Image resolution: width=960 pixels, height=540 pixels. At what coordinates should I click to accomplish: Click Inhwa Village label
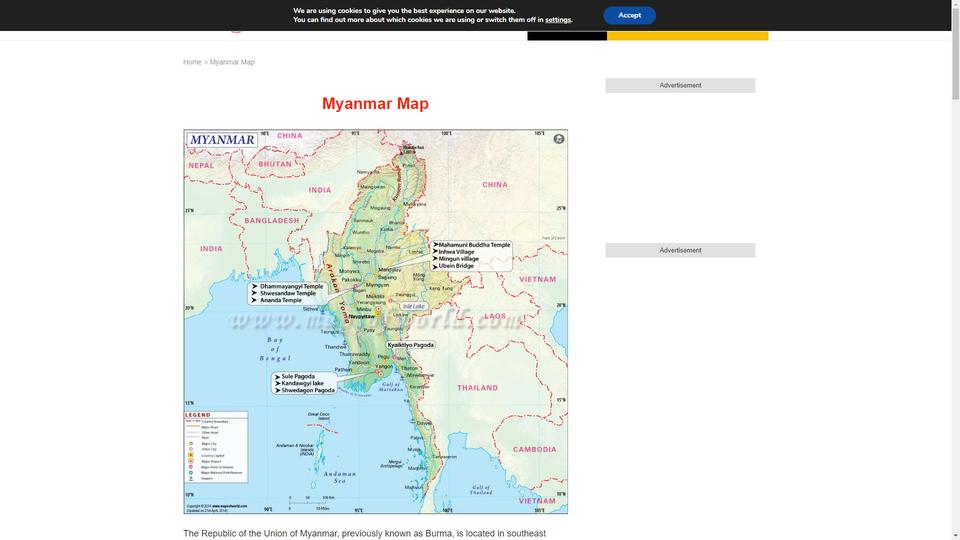click(x=456, y=252)
